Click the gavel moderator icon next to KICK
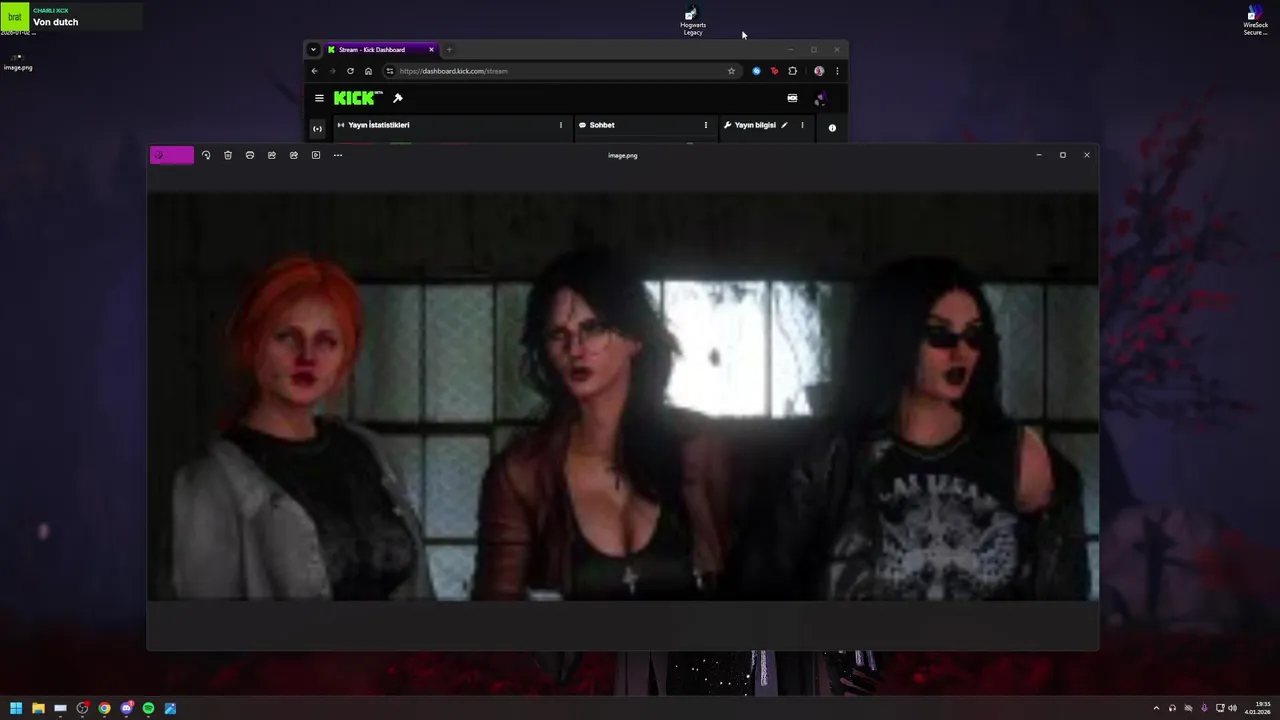 [x=398, y=98]
